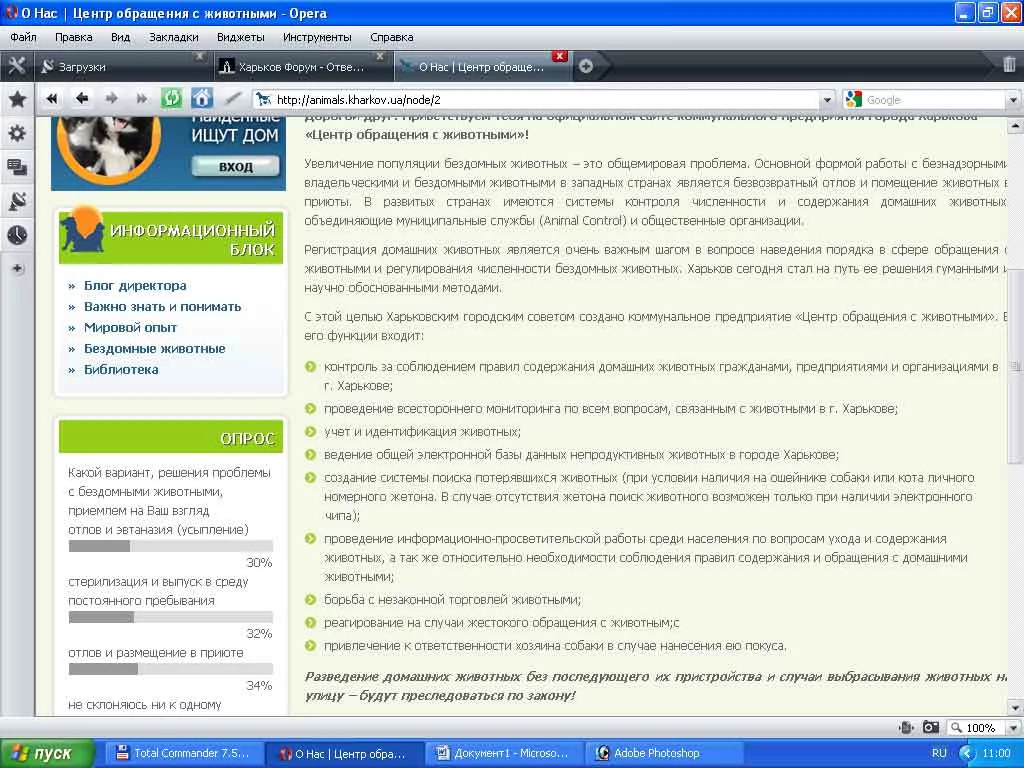Open the Закладки menu

point(174,37)
